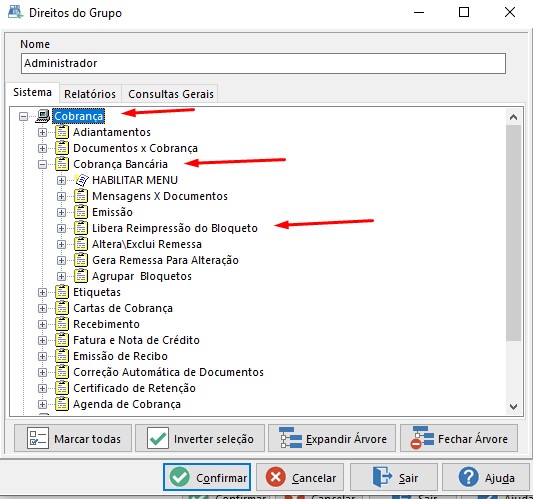Click the icon beside Agenda de Cobrança

pyautogui.click(x=62, y=404)
